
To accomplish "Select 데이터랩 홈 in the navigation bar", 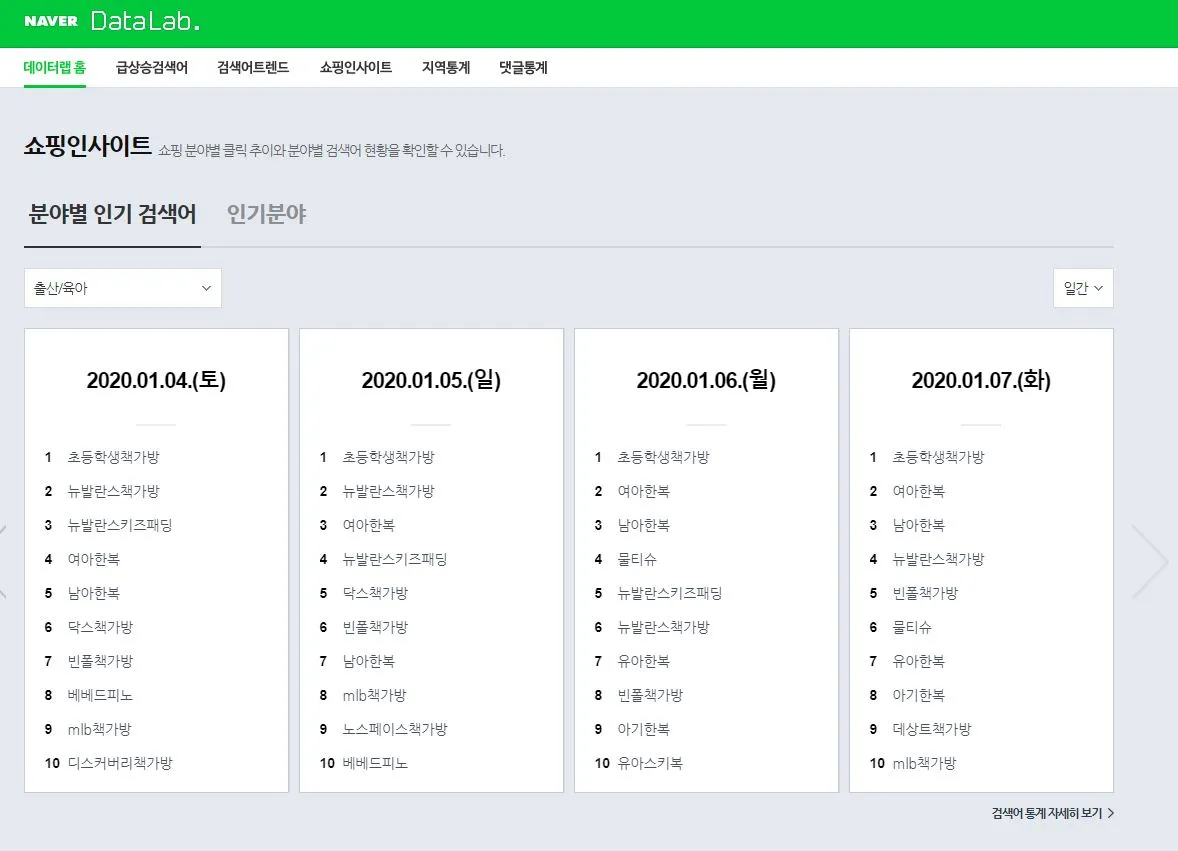I will coord(54,67).
